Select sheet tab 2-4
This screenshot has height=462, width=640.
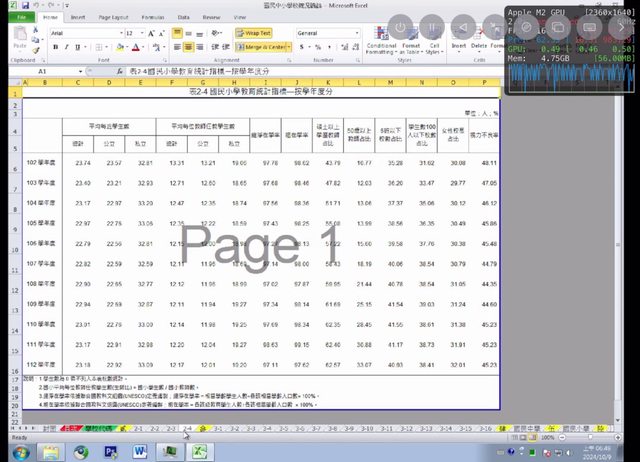pyautogui.click(x=187, y=428)
